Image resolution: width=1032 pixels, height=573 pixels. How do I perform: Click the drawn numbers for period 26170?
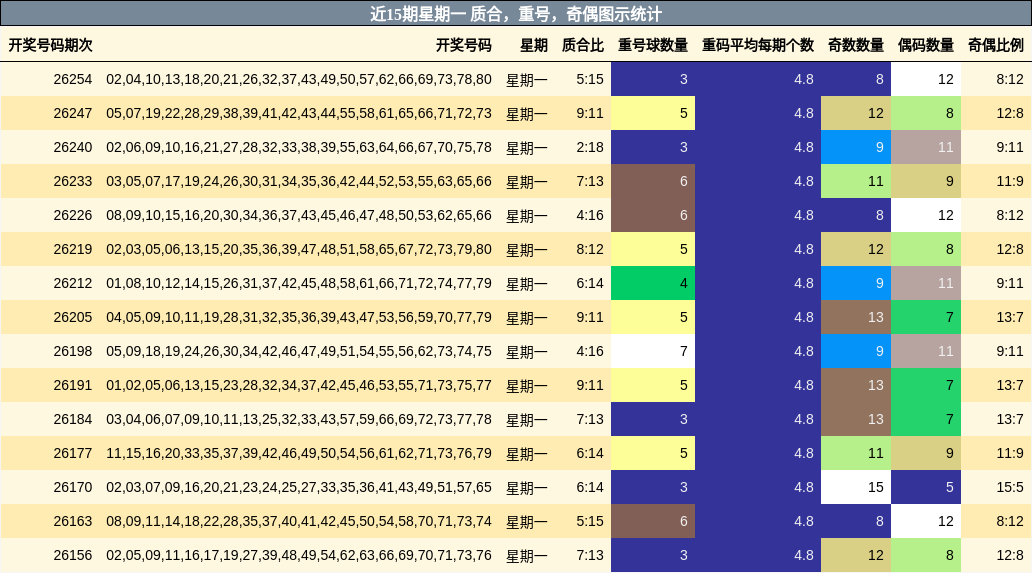[x=299, y=487]
